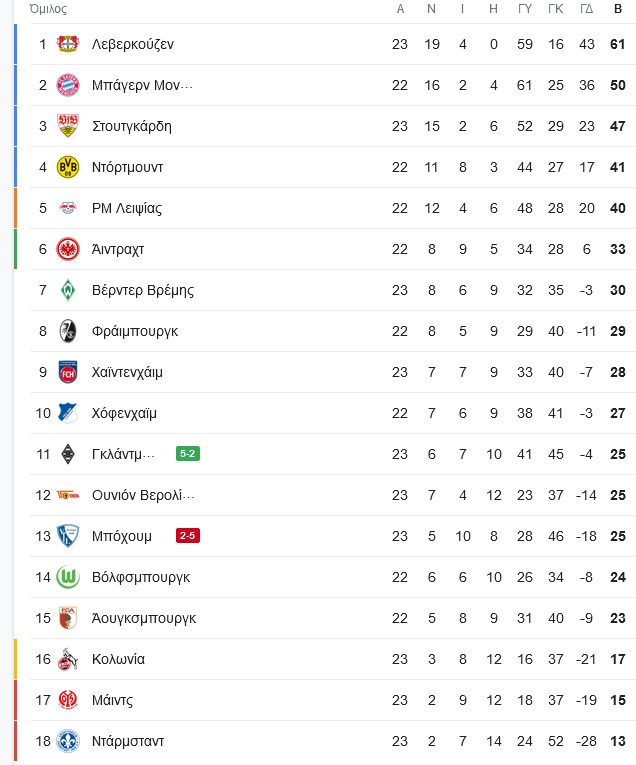Viewport: 636px width, 765px height.
Task: Click the ΓΔ goal difference column header
Action: click(x=586, y=9)
